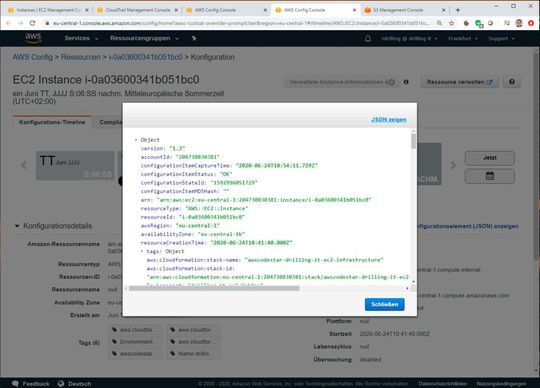Screen dimensions: 540x388
Task: Click Verwaltete Instance-Informationen button
Action: [x=342, y=82]
